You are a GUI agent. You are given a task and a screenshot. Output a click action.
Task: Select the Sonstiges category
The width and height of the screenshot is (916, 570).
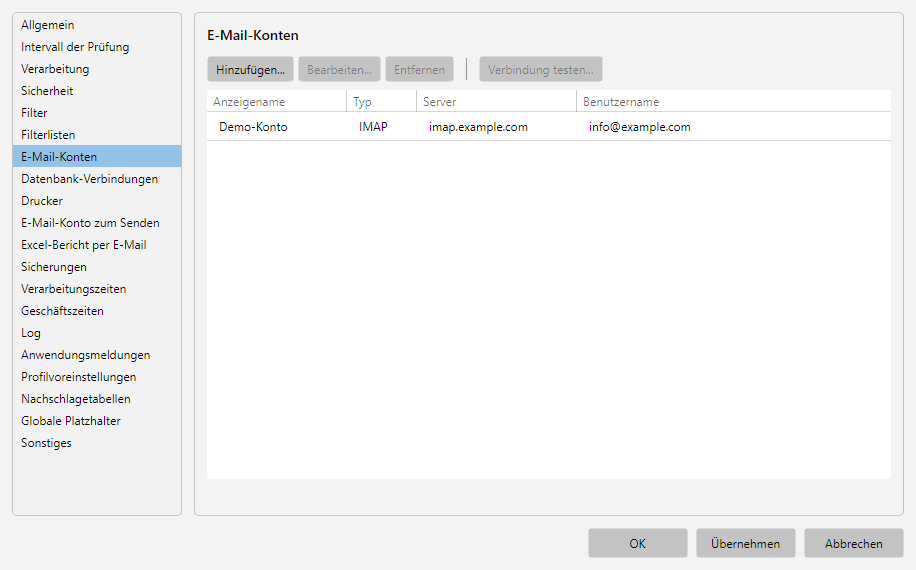(x=97, y=443)
